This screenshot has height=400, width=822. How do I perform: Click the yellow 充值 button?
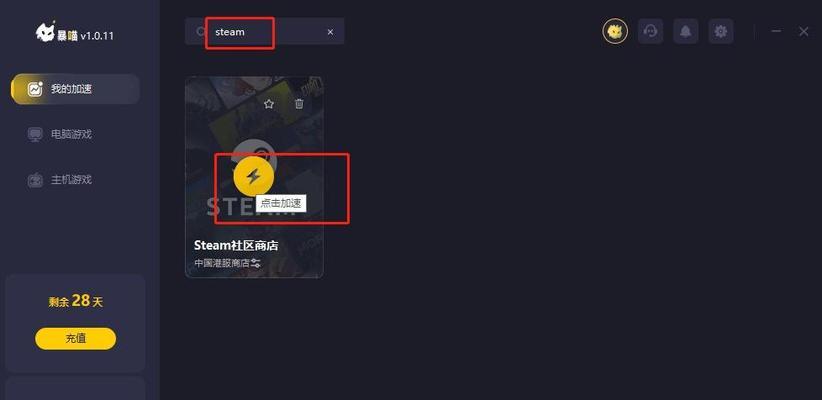click(75, 339)
